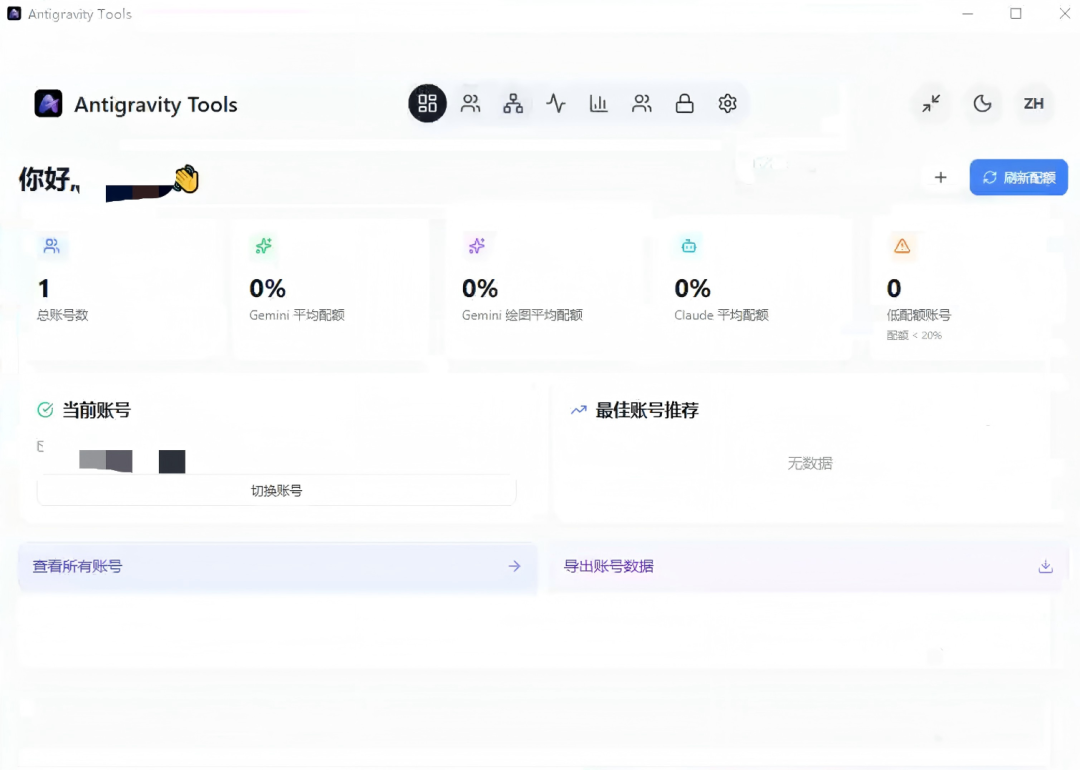Open the activity pulse monitor icon

click(556, 103)
